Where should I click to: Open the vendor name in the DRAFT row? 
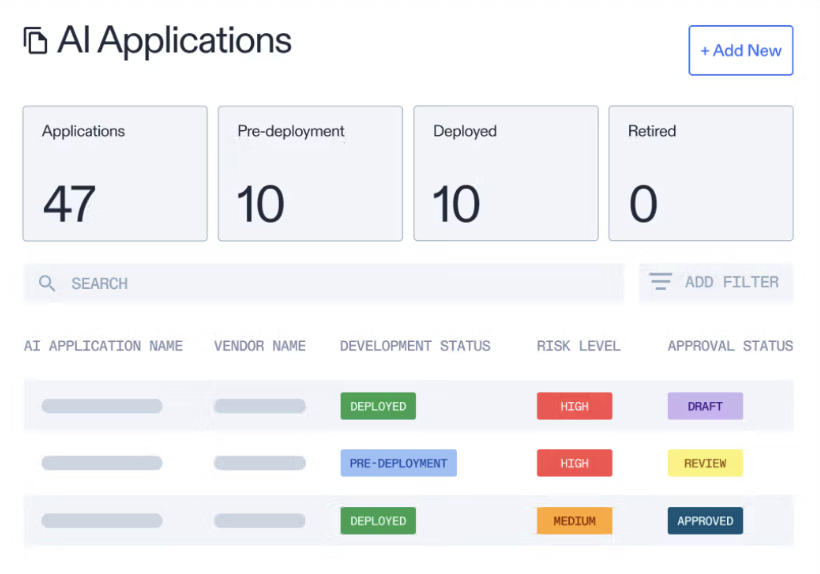point(260,406)
